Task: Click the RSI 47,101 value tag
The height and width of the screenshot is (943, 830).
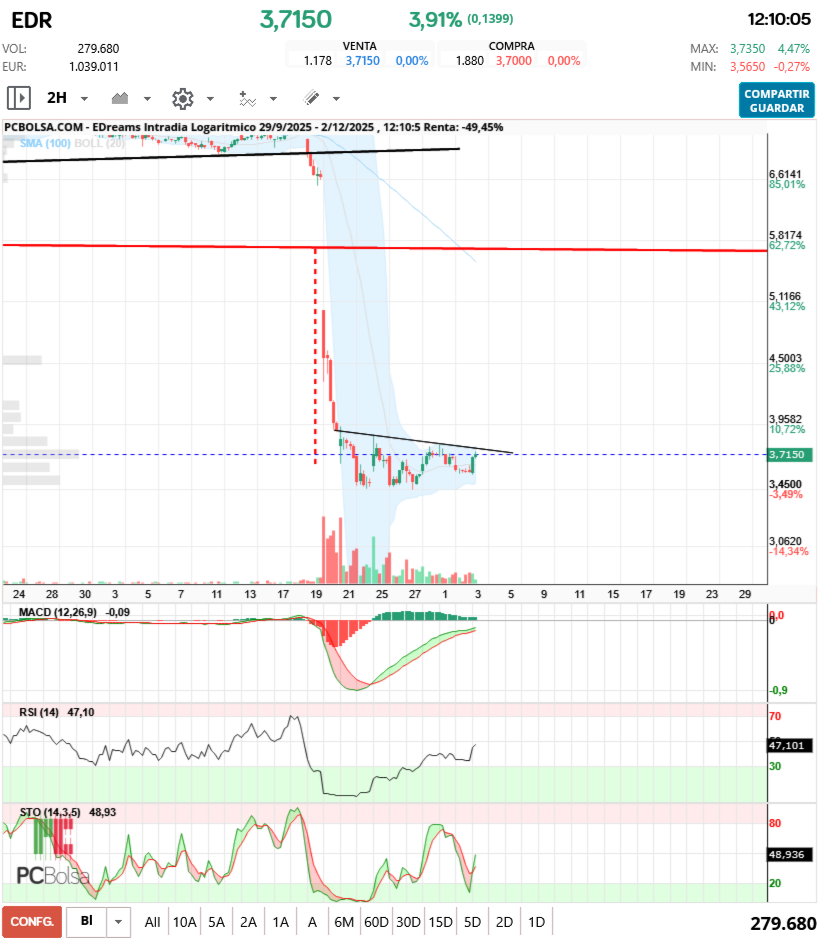Action: [x=789, y=745]
